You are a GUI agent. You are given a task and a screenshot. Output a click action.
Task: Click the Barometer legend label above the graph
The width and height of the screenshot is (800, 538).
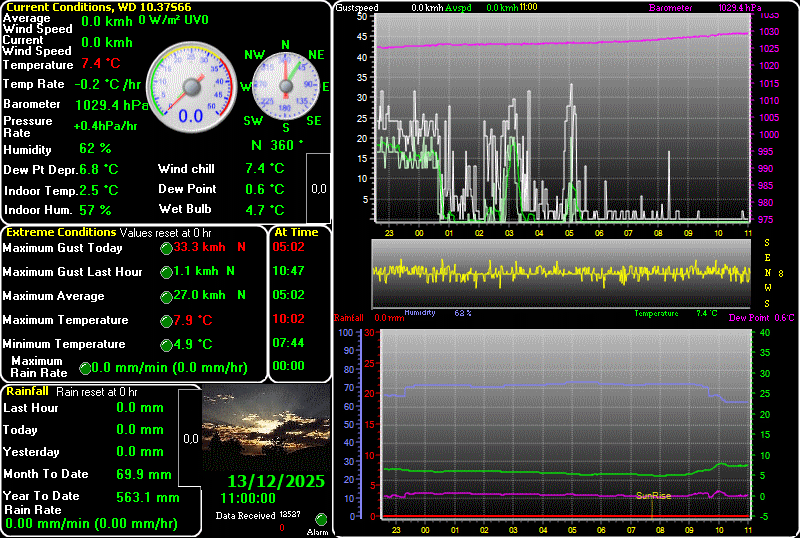tap(669, 7)
